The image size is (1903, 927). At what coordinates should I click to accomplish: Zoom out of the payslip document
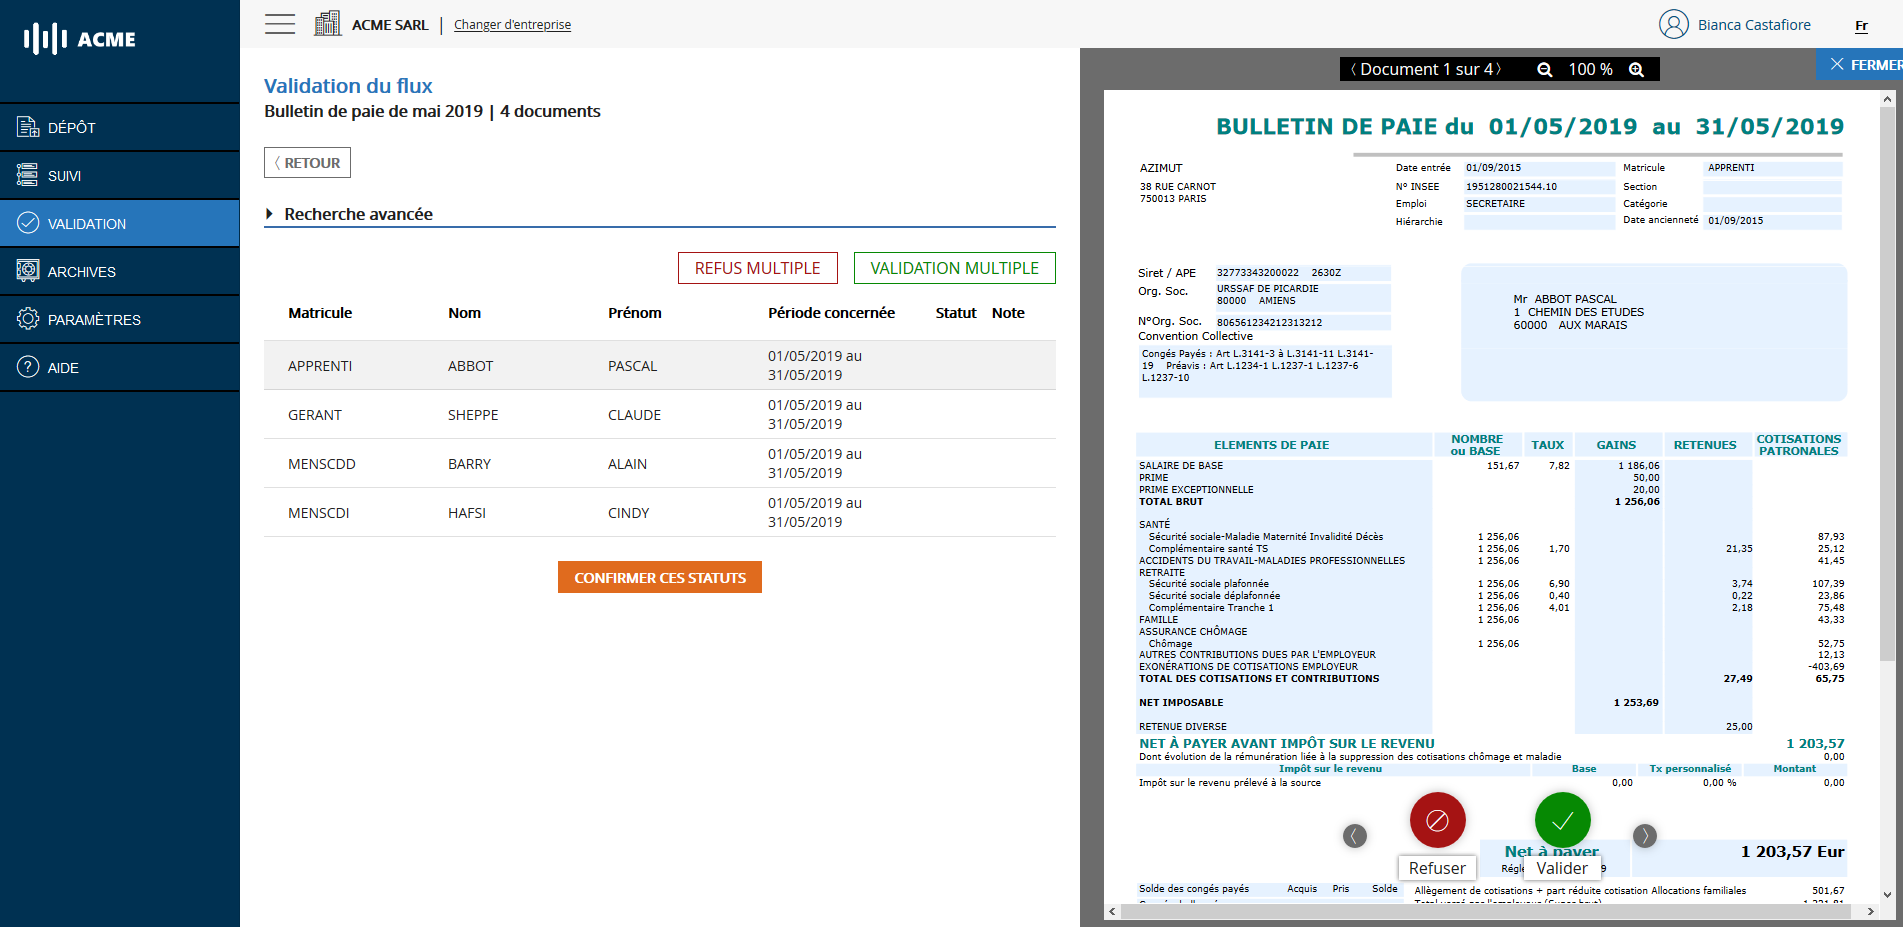click(1546, 69)
